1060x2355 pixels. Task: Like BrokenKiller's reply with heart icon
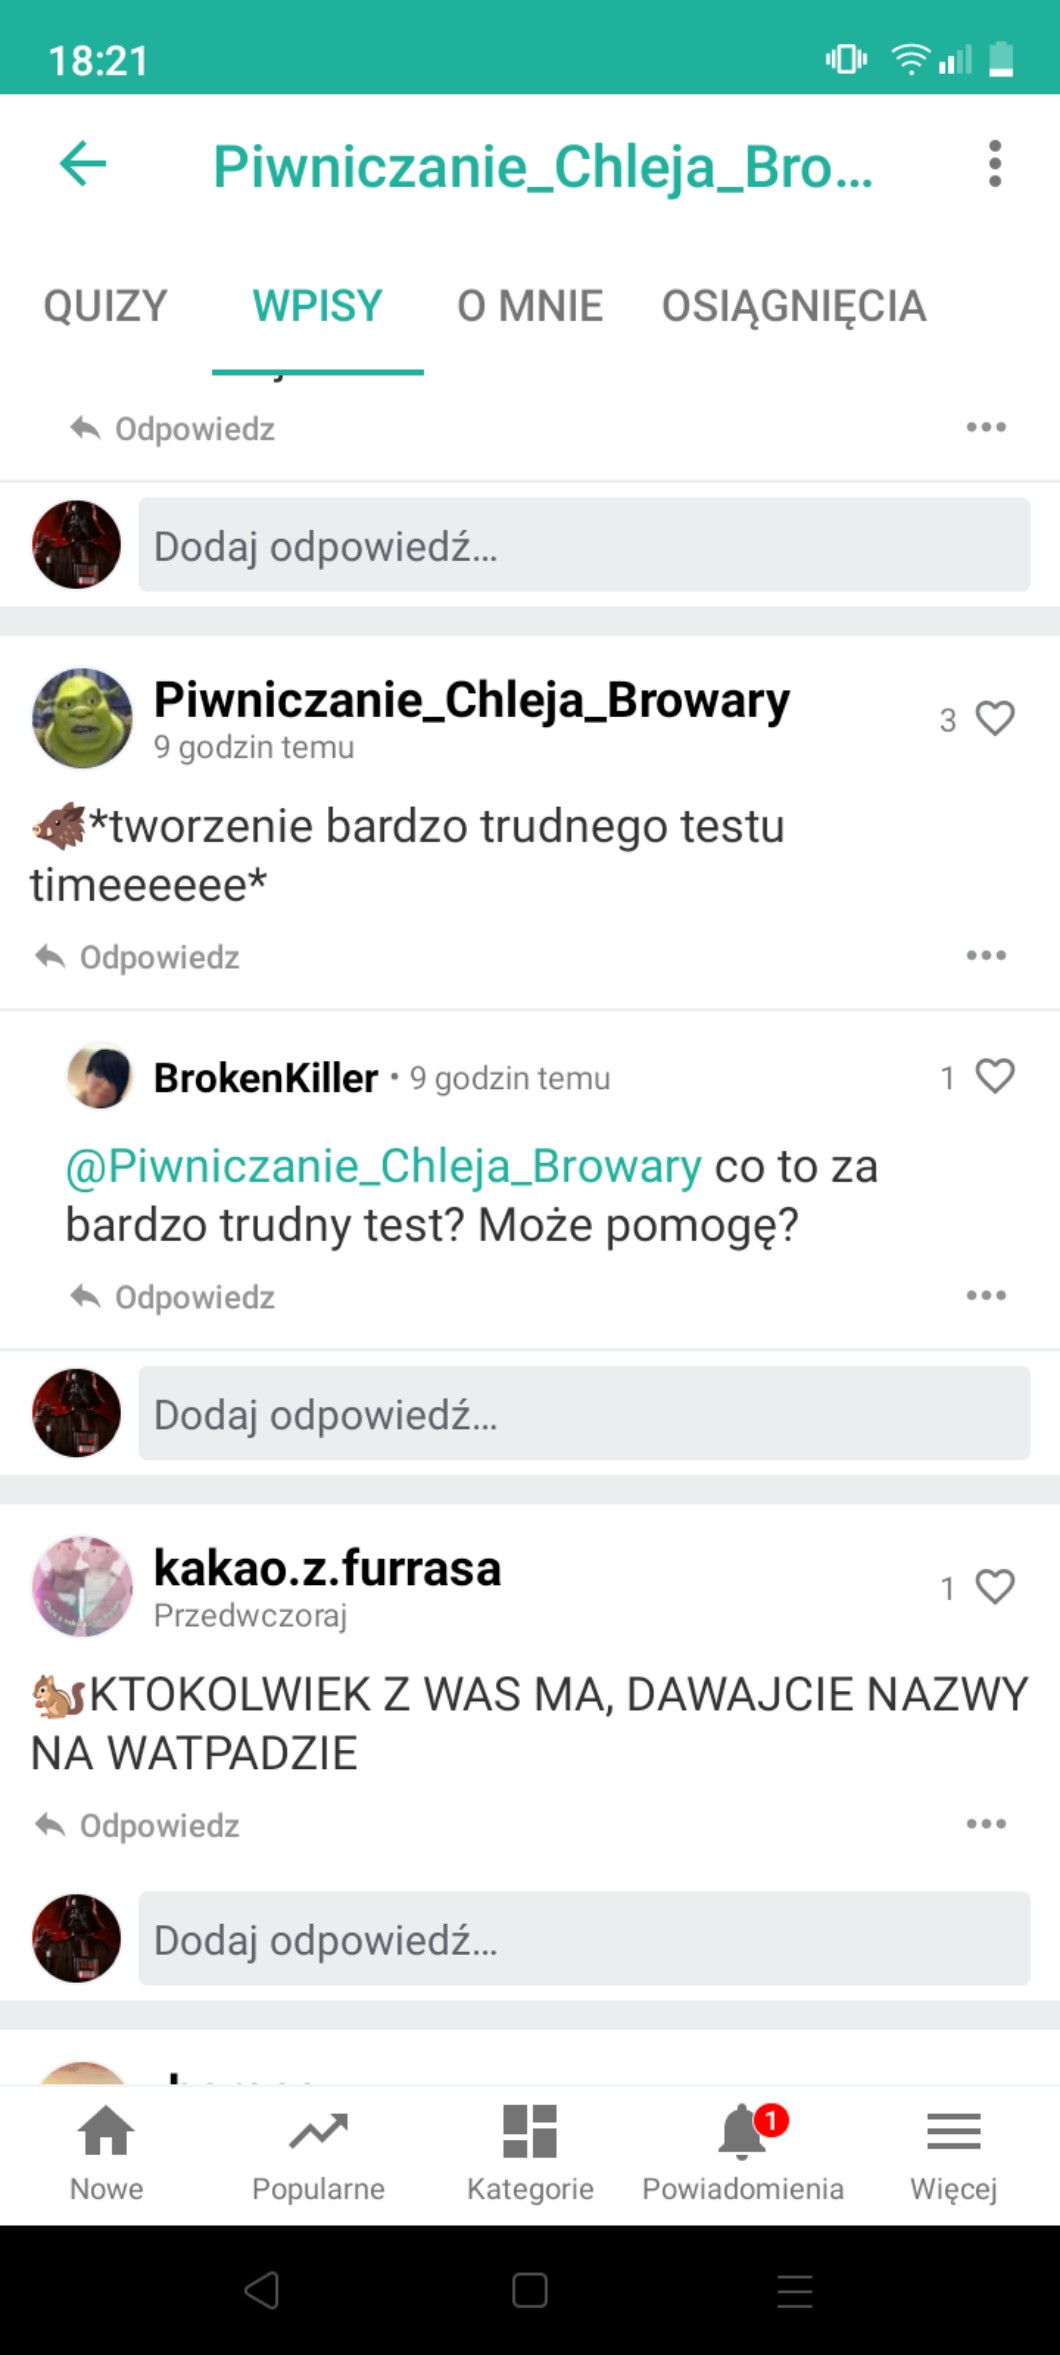(x=995, y=1077)
